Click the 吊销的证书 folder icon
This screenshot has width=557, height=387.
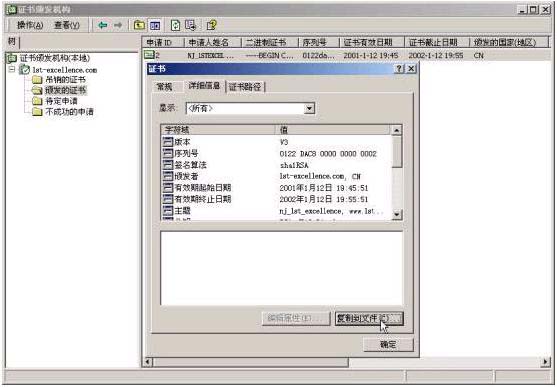pyautogui.click(x=37, y=80)
